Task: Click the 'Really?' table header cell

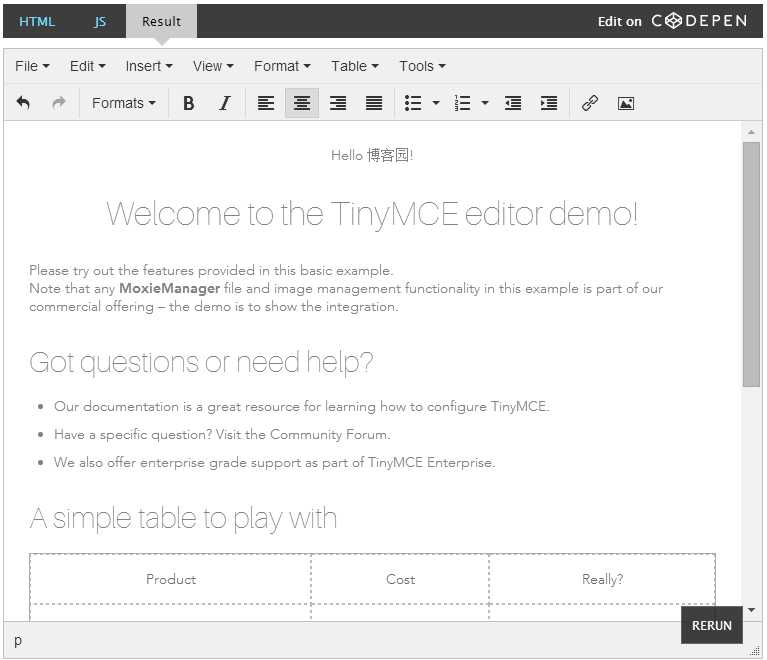Action: tap(602, 579)
